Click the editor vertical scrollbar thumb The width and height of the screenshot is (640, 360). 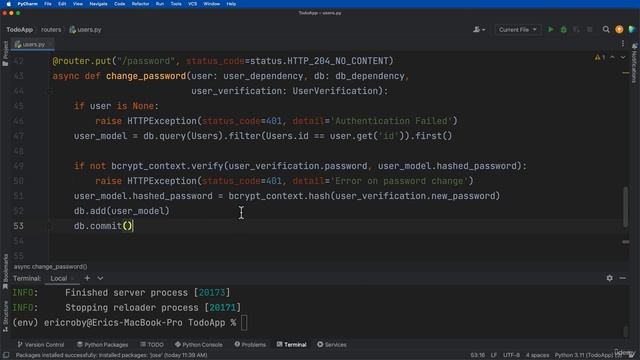click(x=625, y=207)
